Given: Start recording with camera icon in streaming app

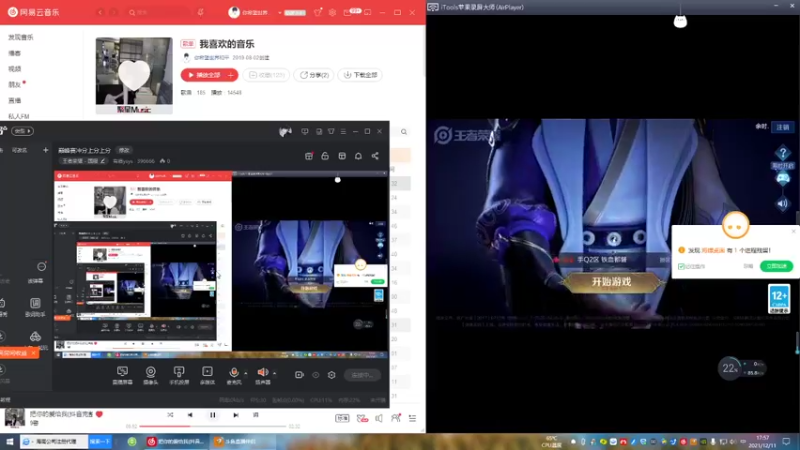Looking at the screenshot, I should pyautogui.click(x=299, y=375).
